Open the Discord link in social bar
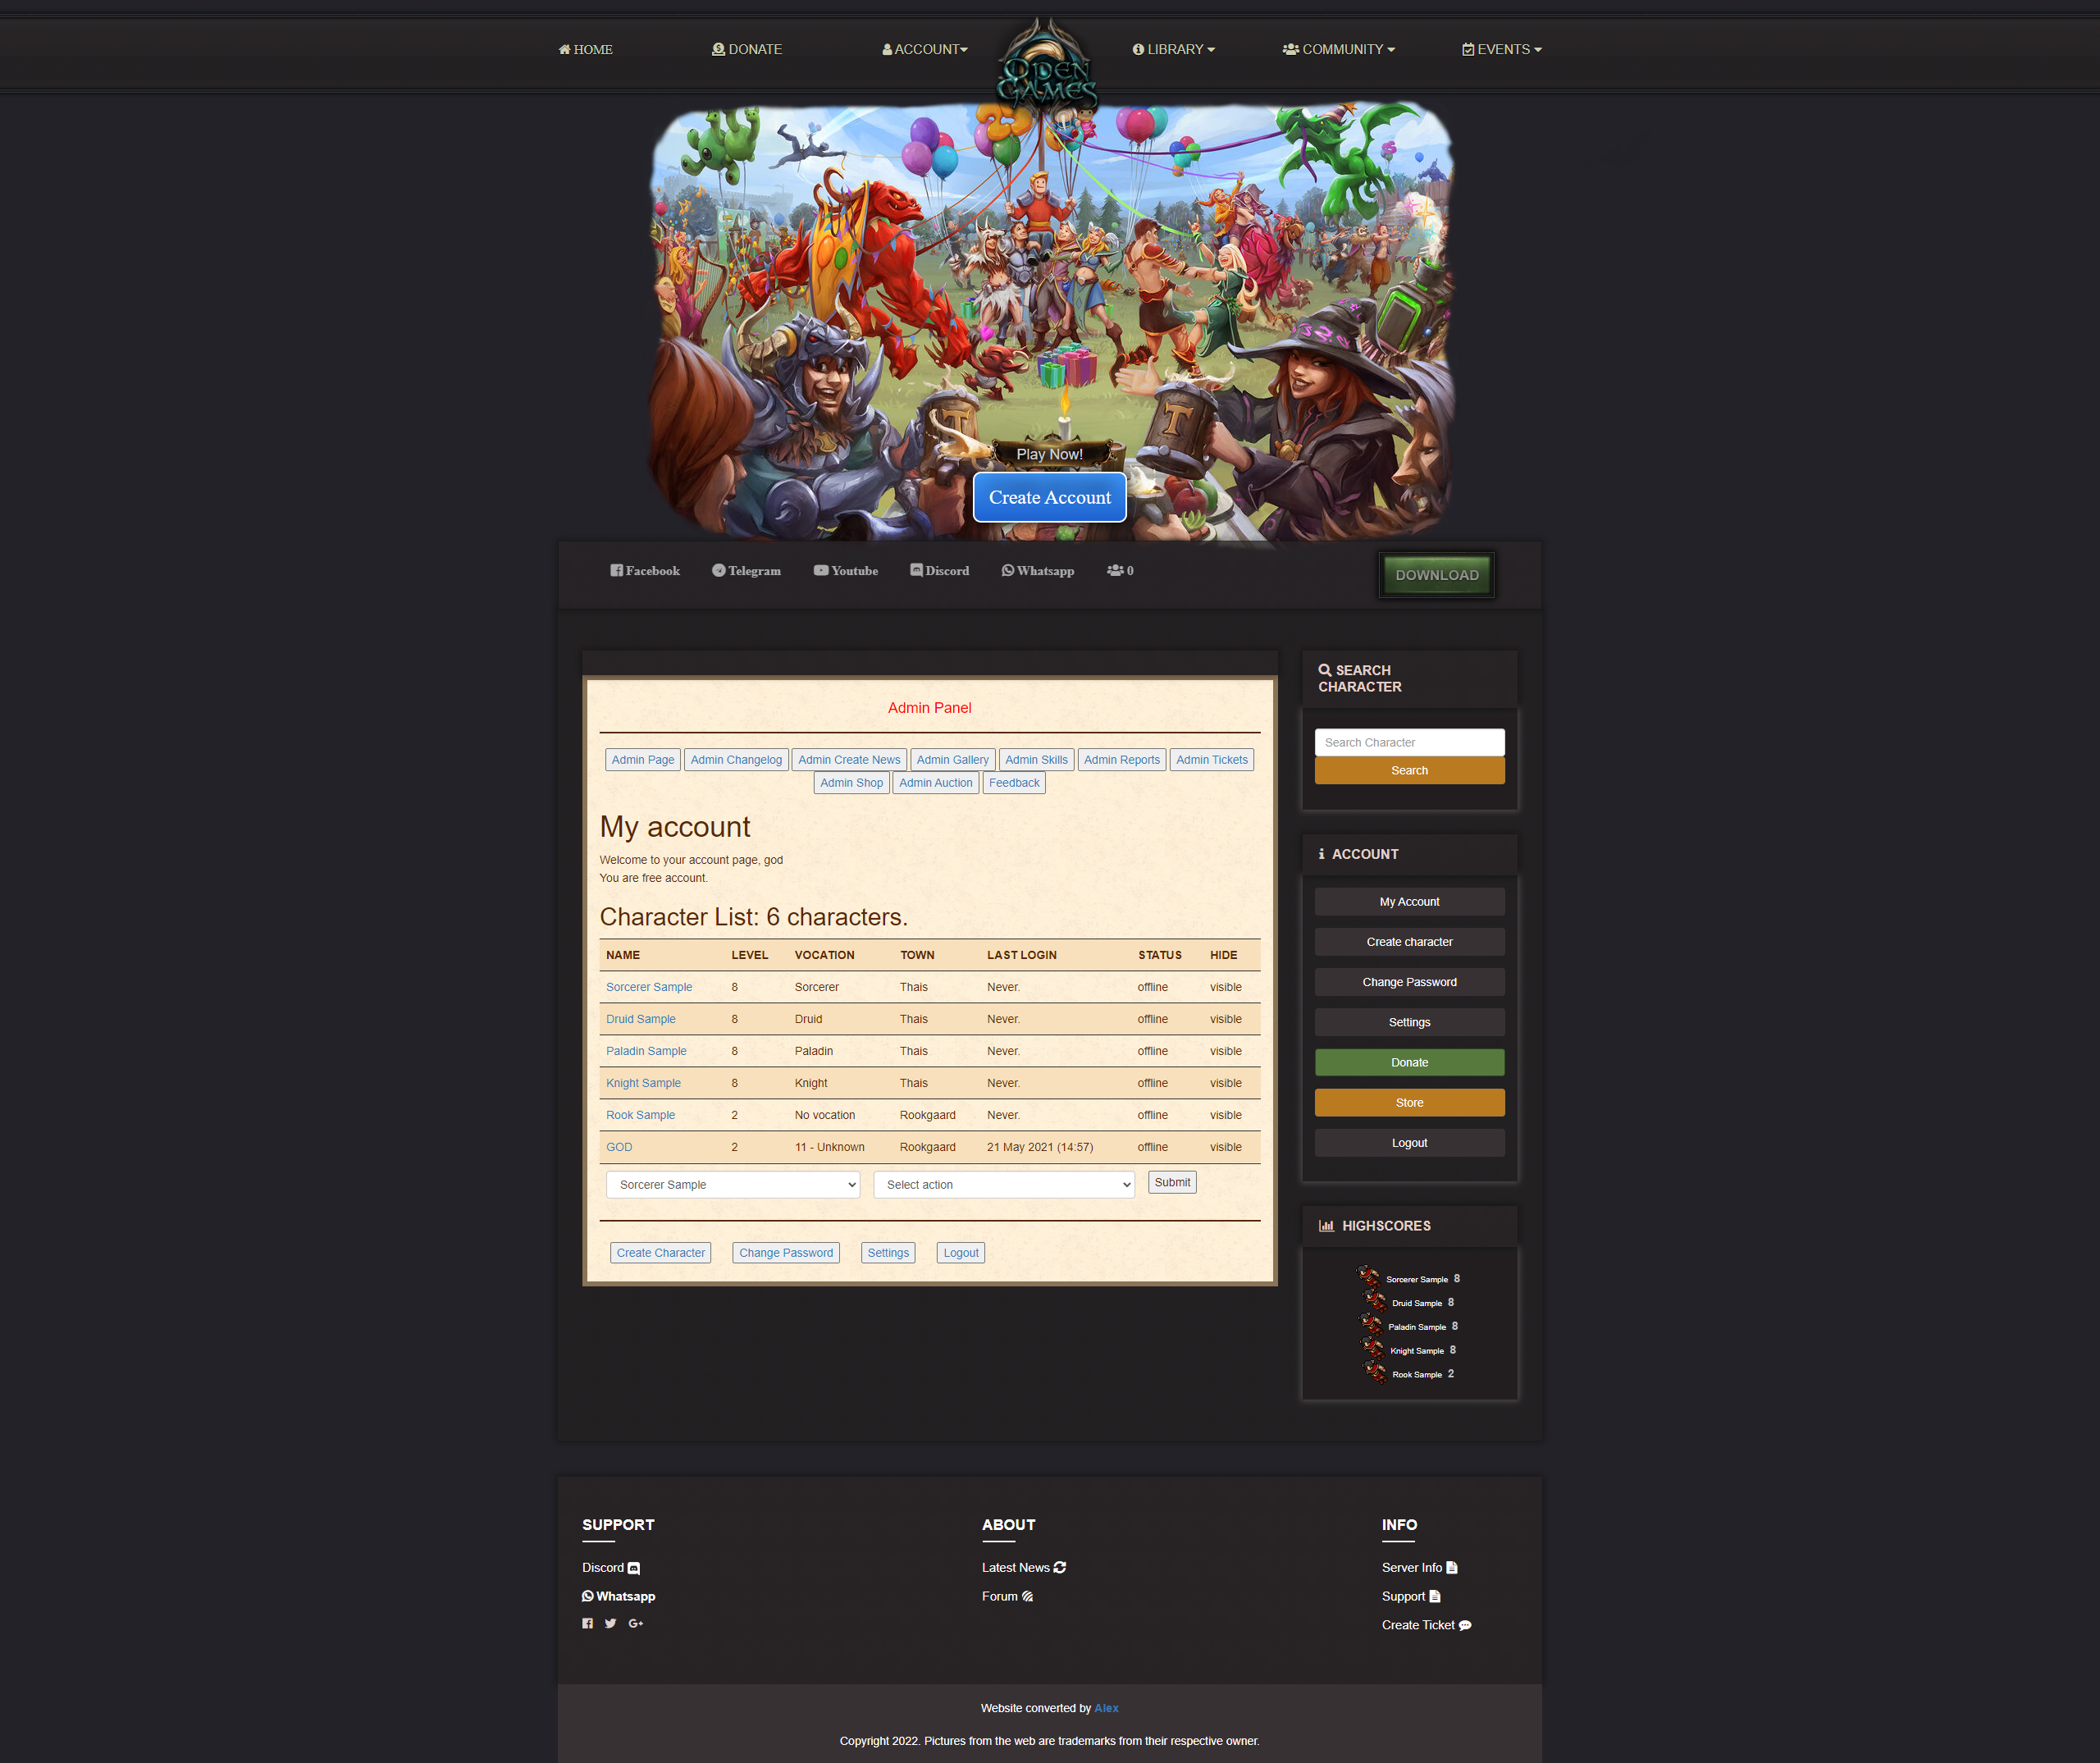Image resolution: width=2100 pixels, height=1763 pixels. click(939, 571)
